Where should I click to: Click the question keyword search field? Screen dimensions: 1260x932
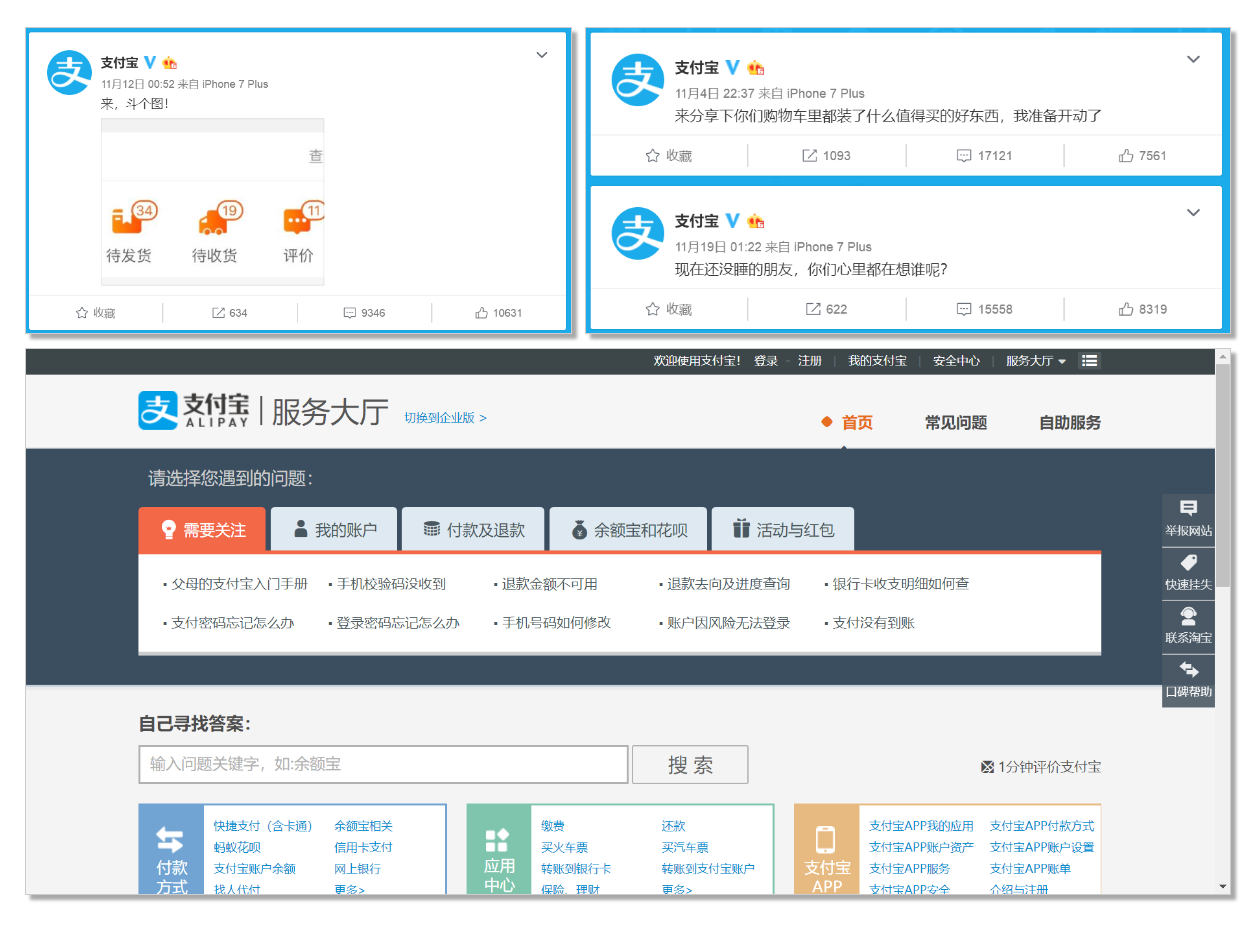[384, 765]
